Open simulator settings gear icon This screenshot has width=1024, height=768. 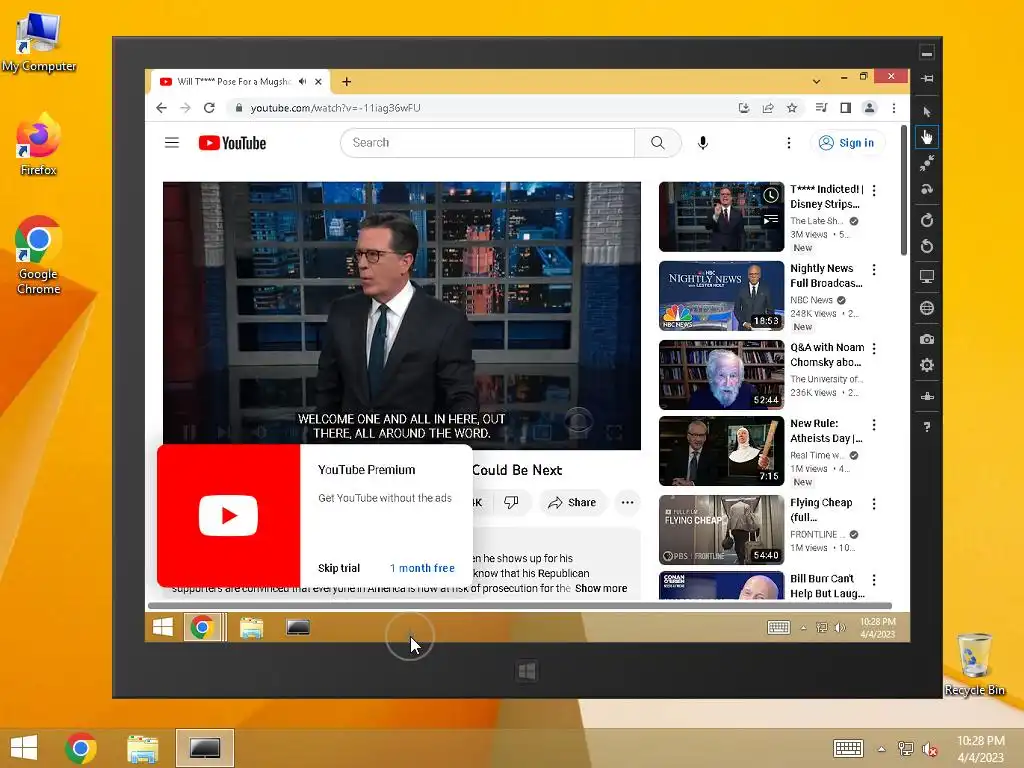[x=927, y=365]
